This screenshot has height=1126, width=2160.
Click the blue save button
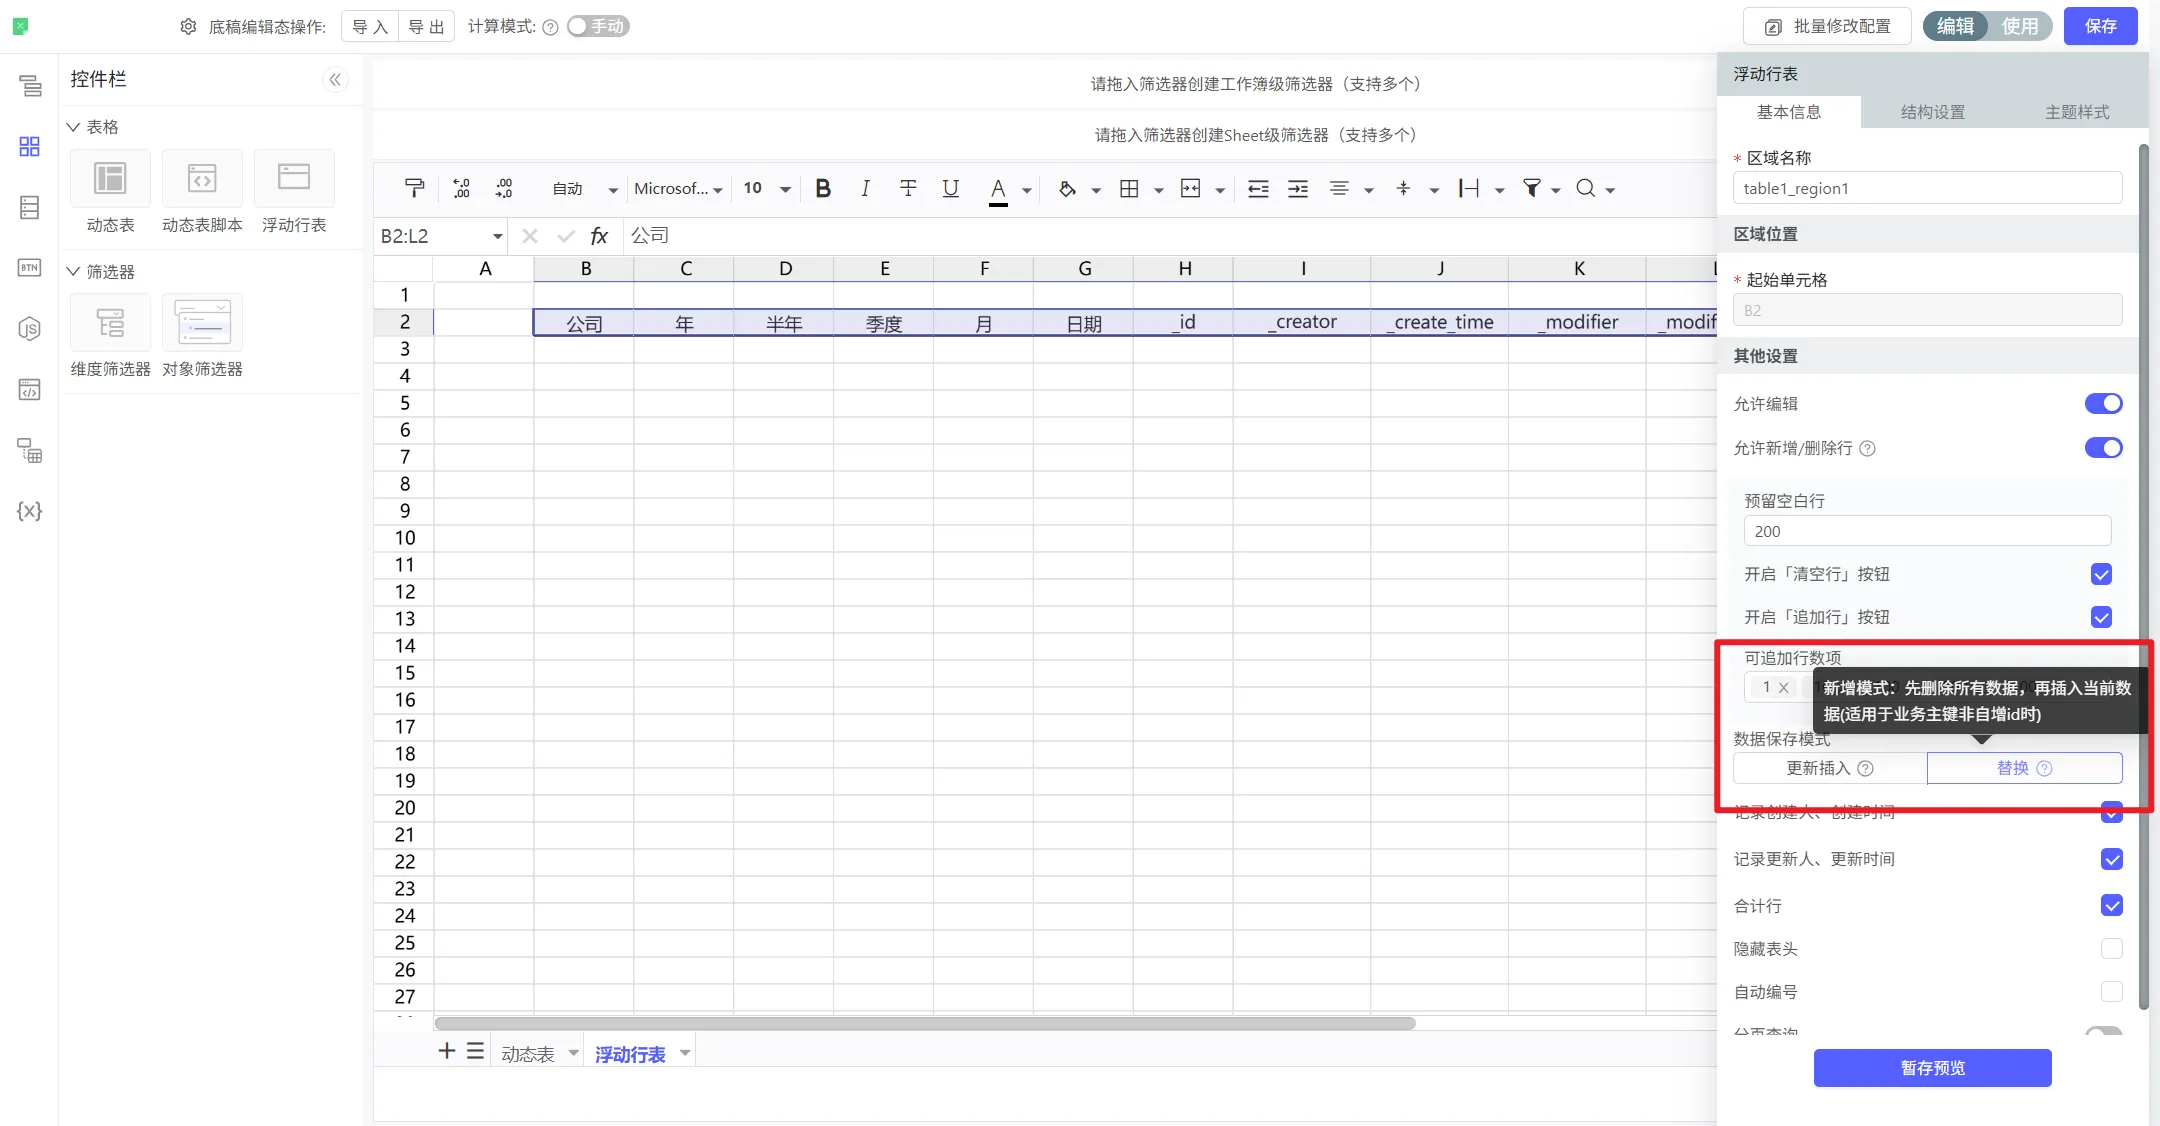[x=2100, y=26]
